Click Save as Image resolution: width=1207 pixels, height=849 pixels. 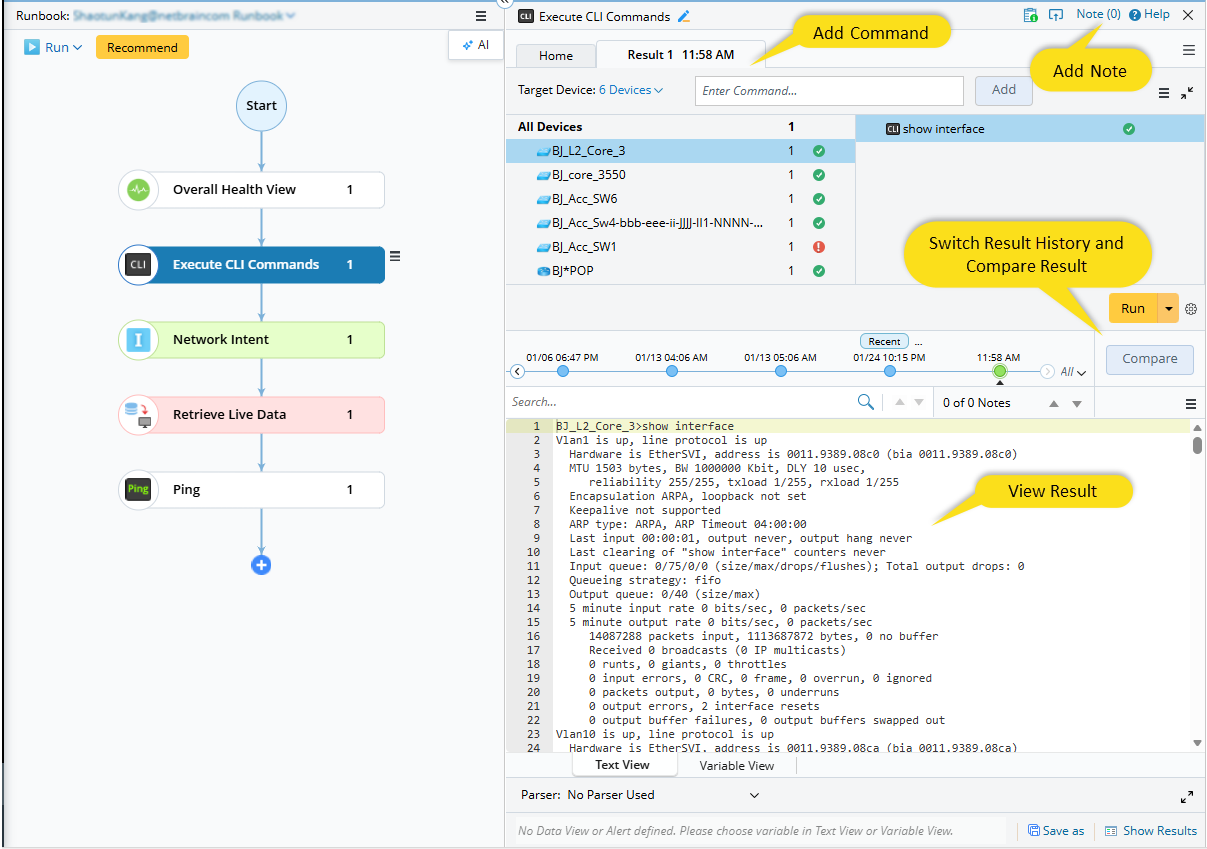point(1056,831)
